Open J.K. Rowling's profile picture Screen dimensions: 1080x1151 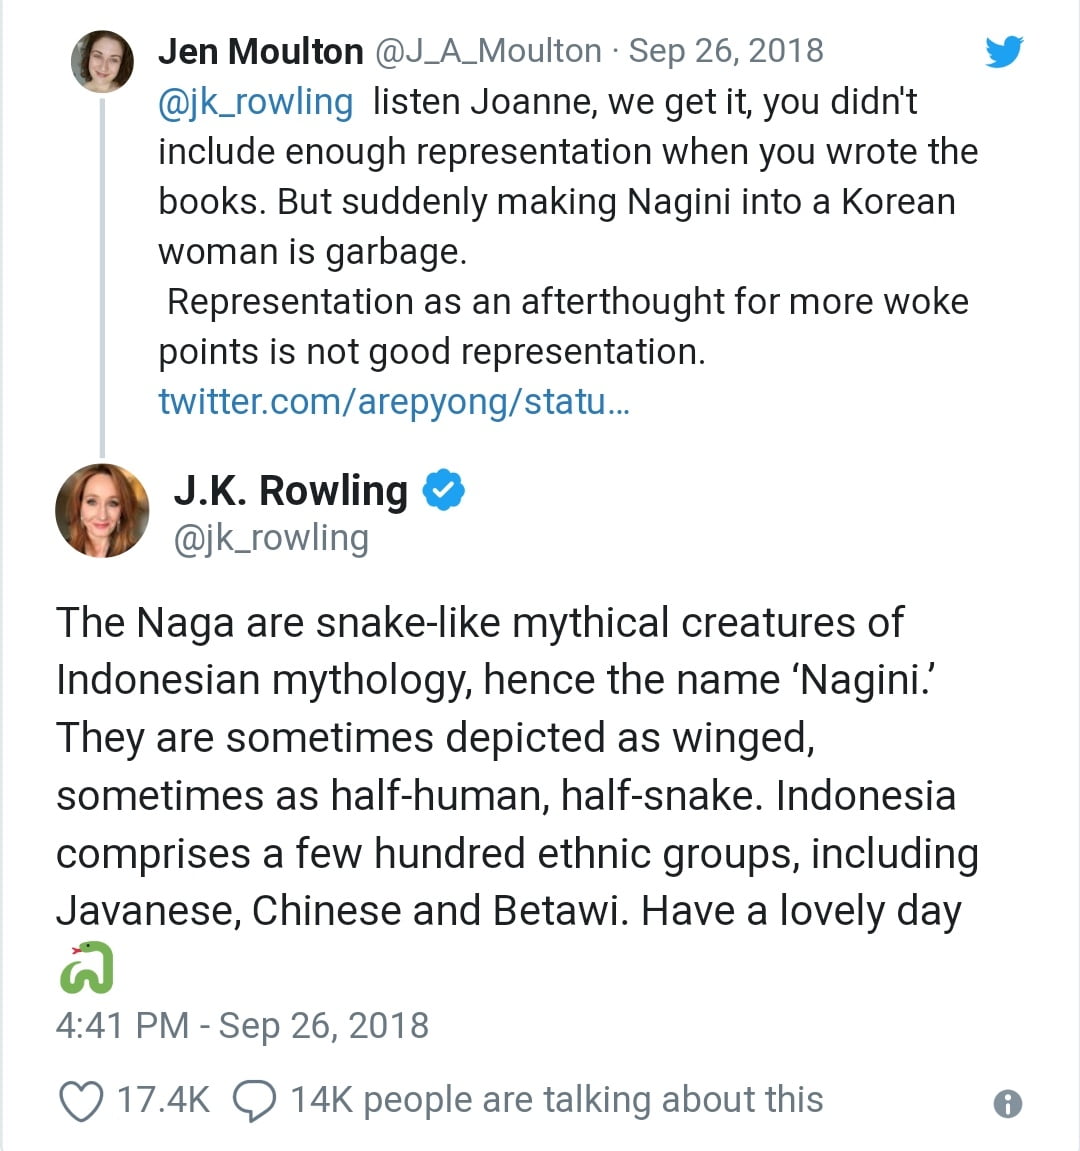click(102, 510)
